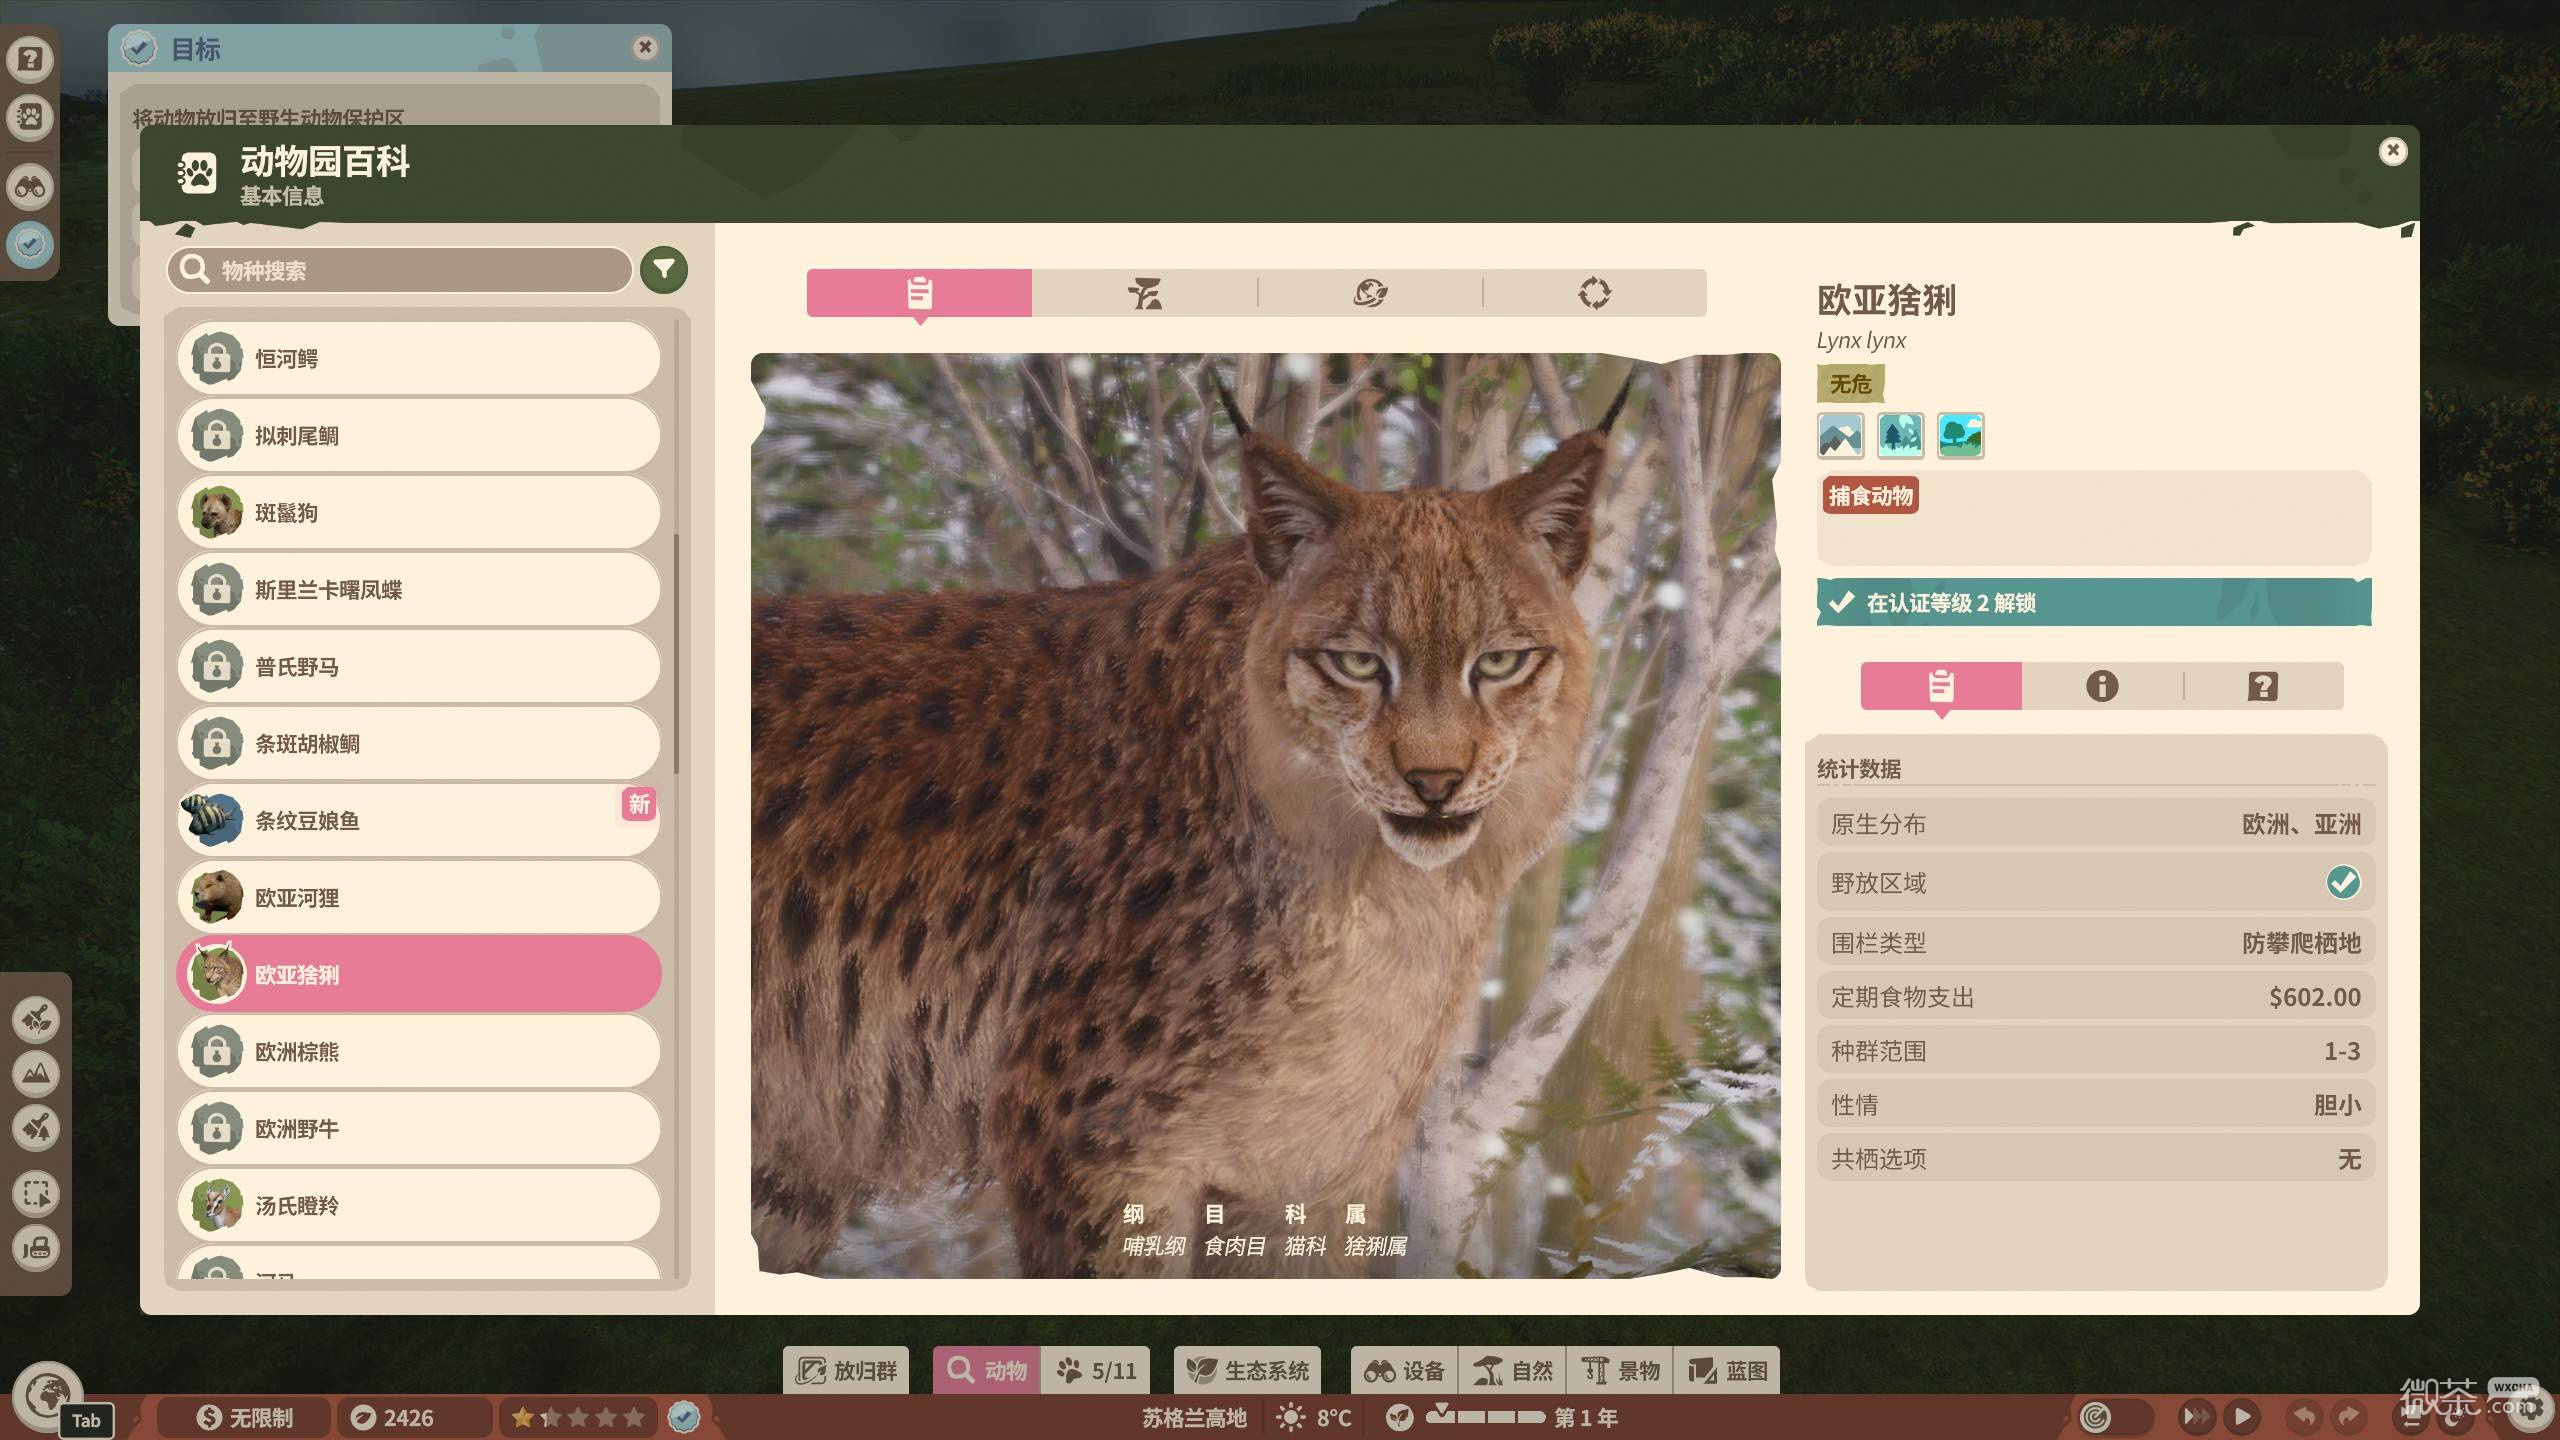Click the marquee selection tool icon in sidebar
The image size is (2560, 1440).
tap(36, 1194)
